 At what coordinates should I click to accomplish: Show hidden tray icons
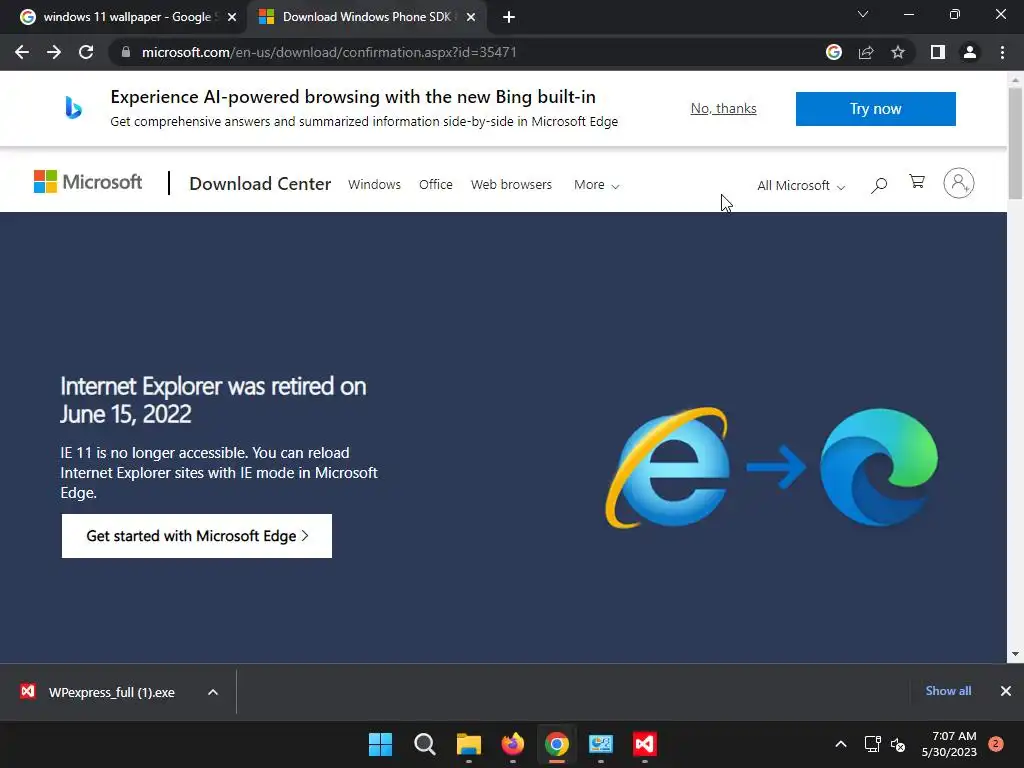point(841,744)
